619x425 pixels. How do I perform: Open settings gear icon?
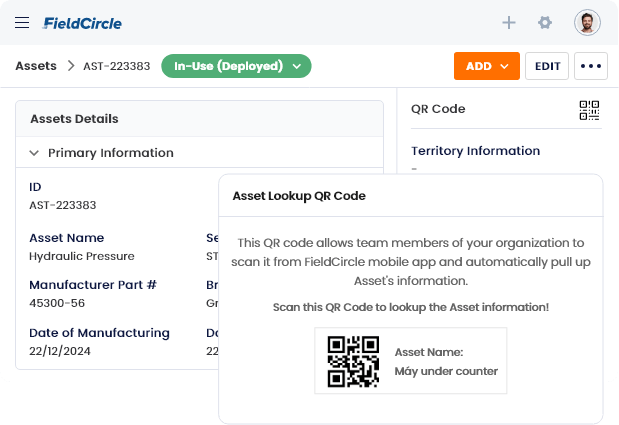pos(545,22)
